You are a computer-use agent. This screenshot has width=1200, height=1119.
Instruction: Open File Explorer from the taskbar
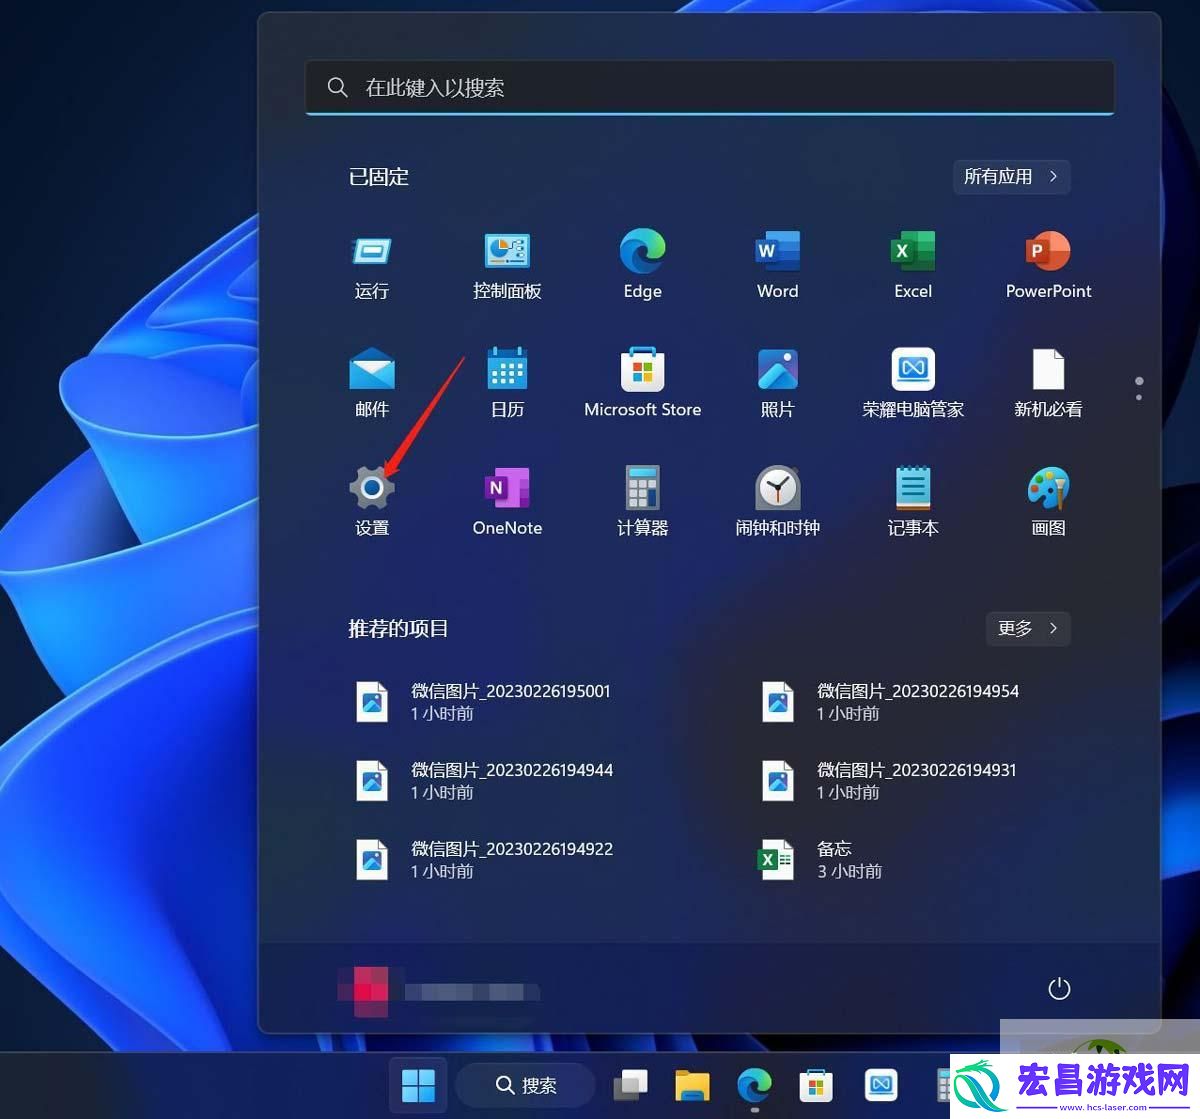click(x=692, y=1085)
